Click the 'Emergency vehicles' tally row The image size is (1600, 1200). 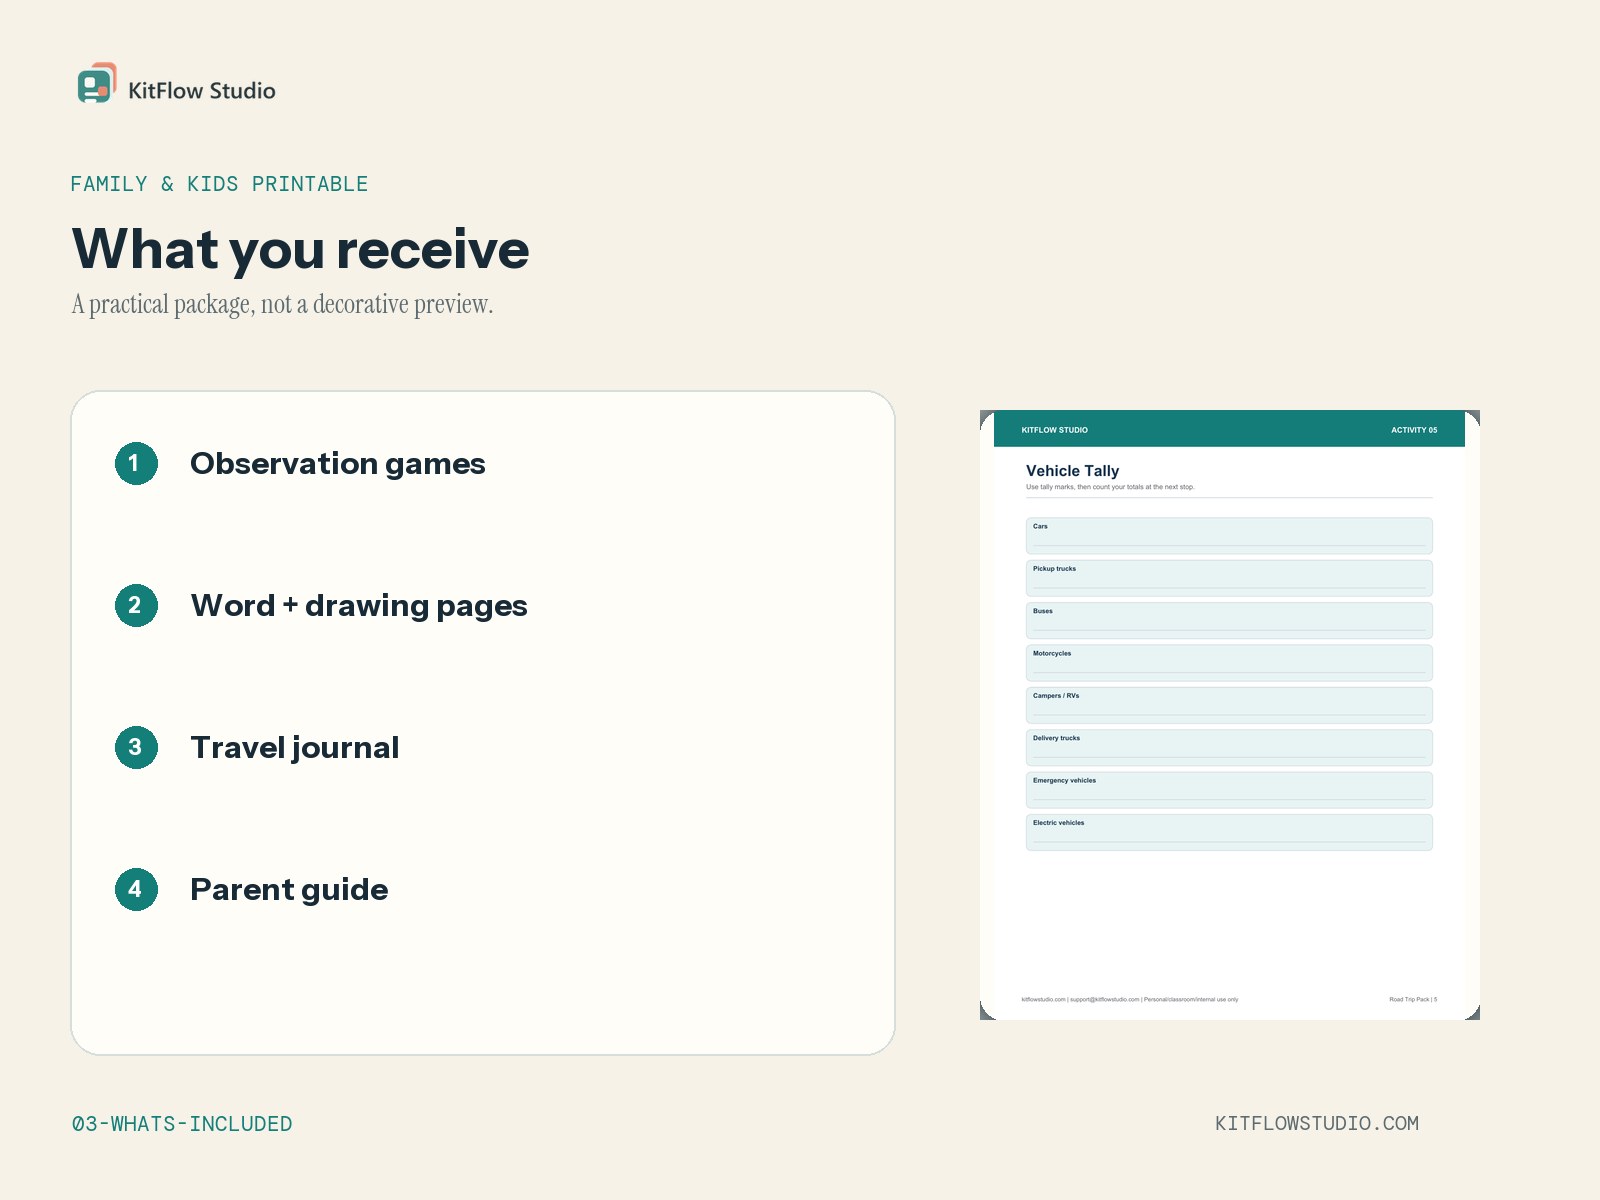pos(1229,790)
